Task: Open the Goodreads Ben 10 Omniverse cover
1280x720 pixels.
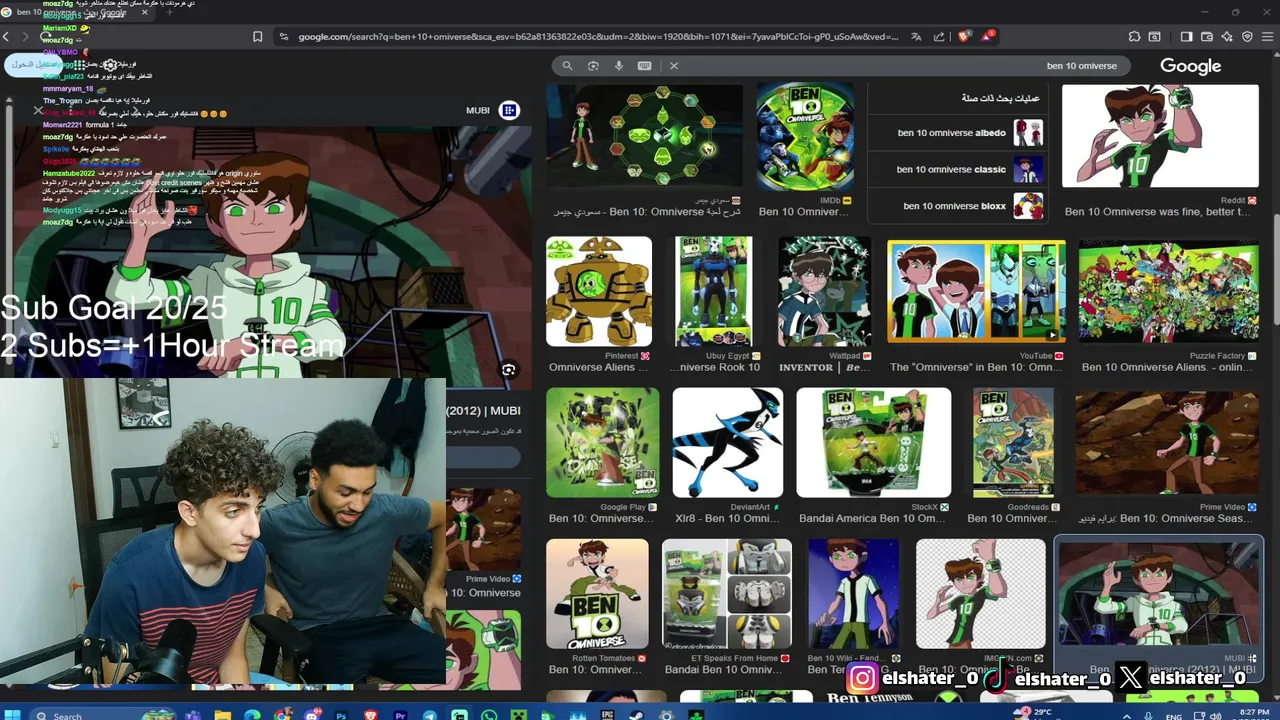Action: click(1013, 443)
